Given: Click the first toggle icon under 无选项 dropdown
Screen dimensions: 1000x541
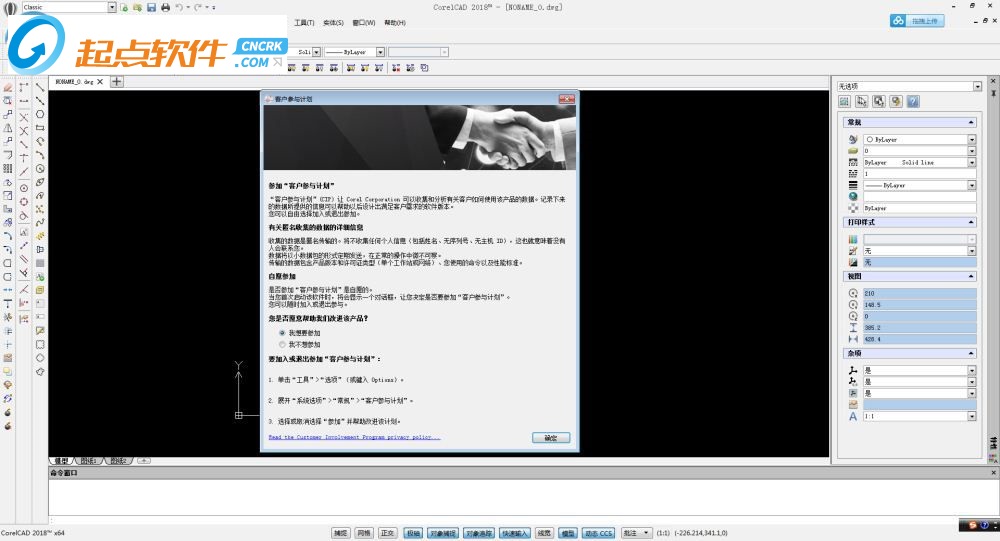Looking at the screenshot, I should coord(844,101).
